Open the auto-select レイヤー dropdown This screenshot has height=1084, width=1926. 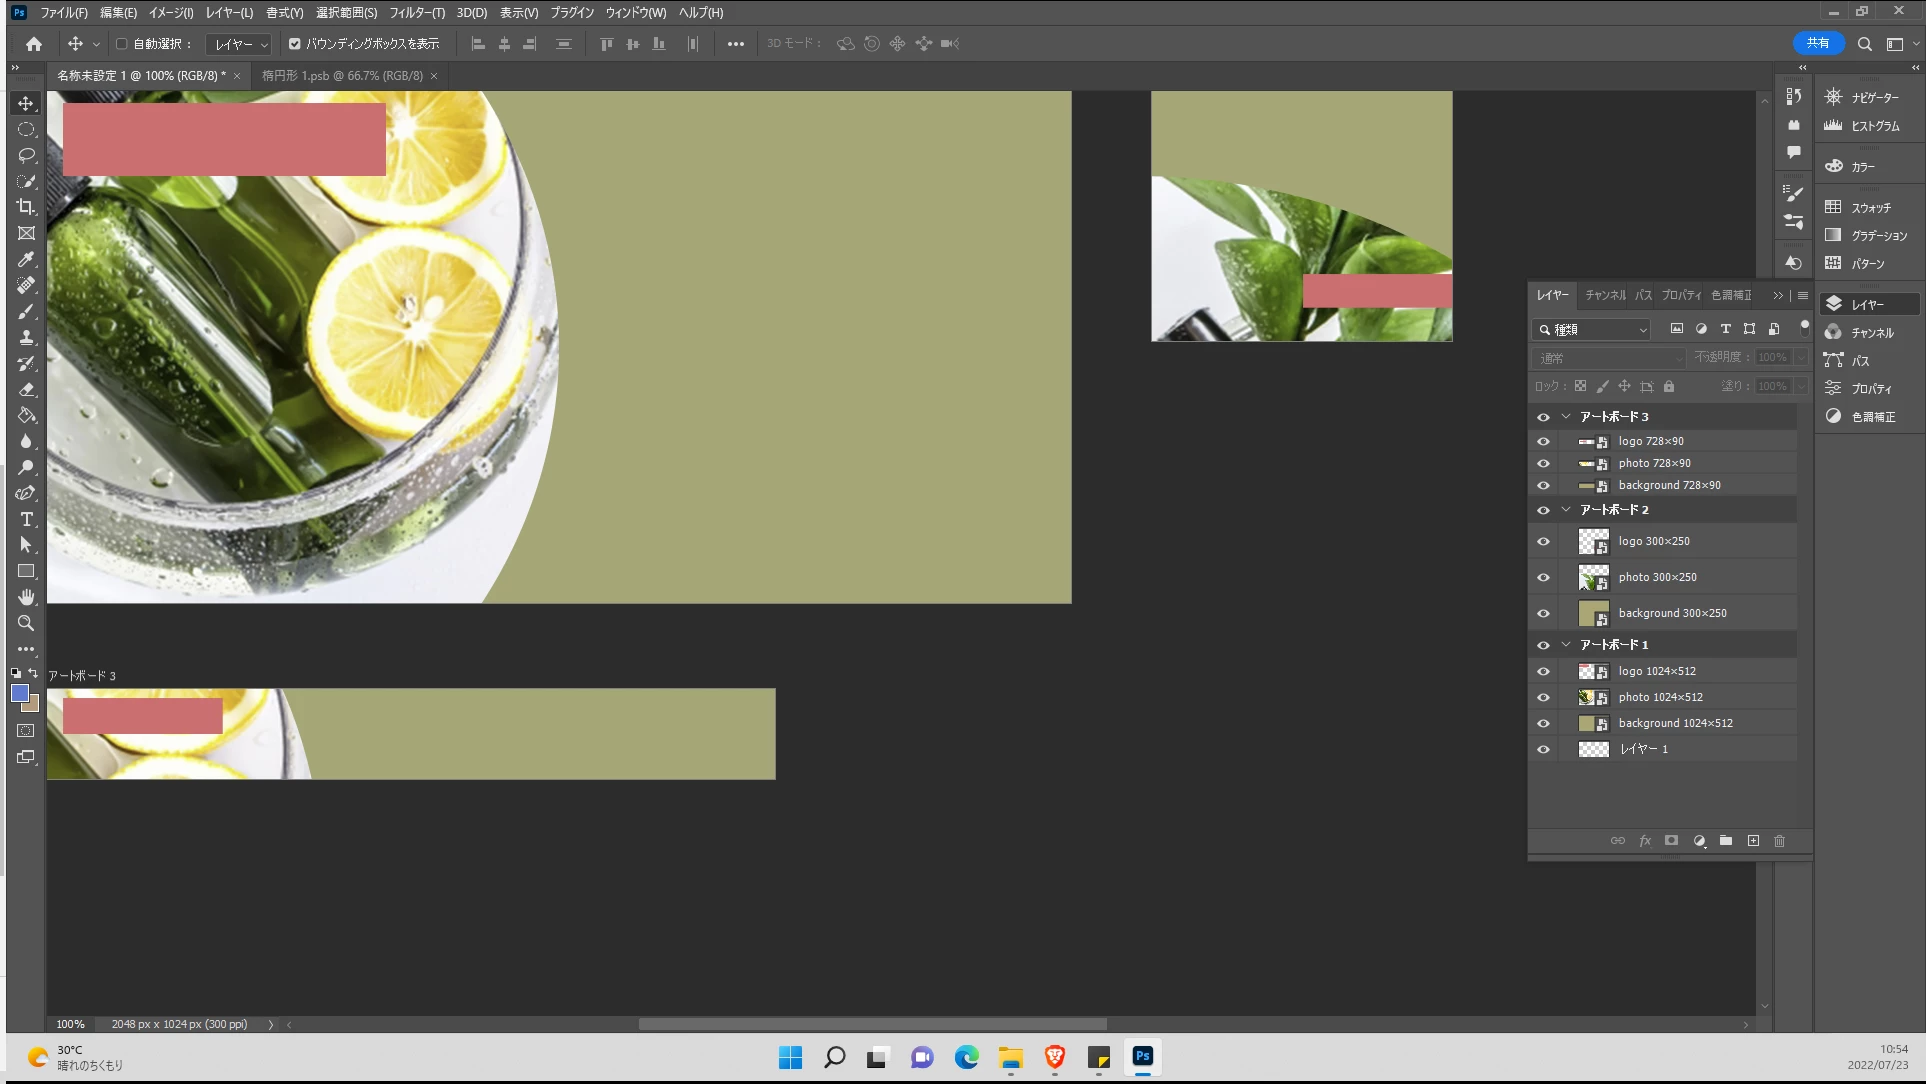tap(239, 44)
